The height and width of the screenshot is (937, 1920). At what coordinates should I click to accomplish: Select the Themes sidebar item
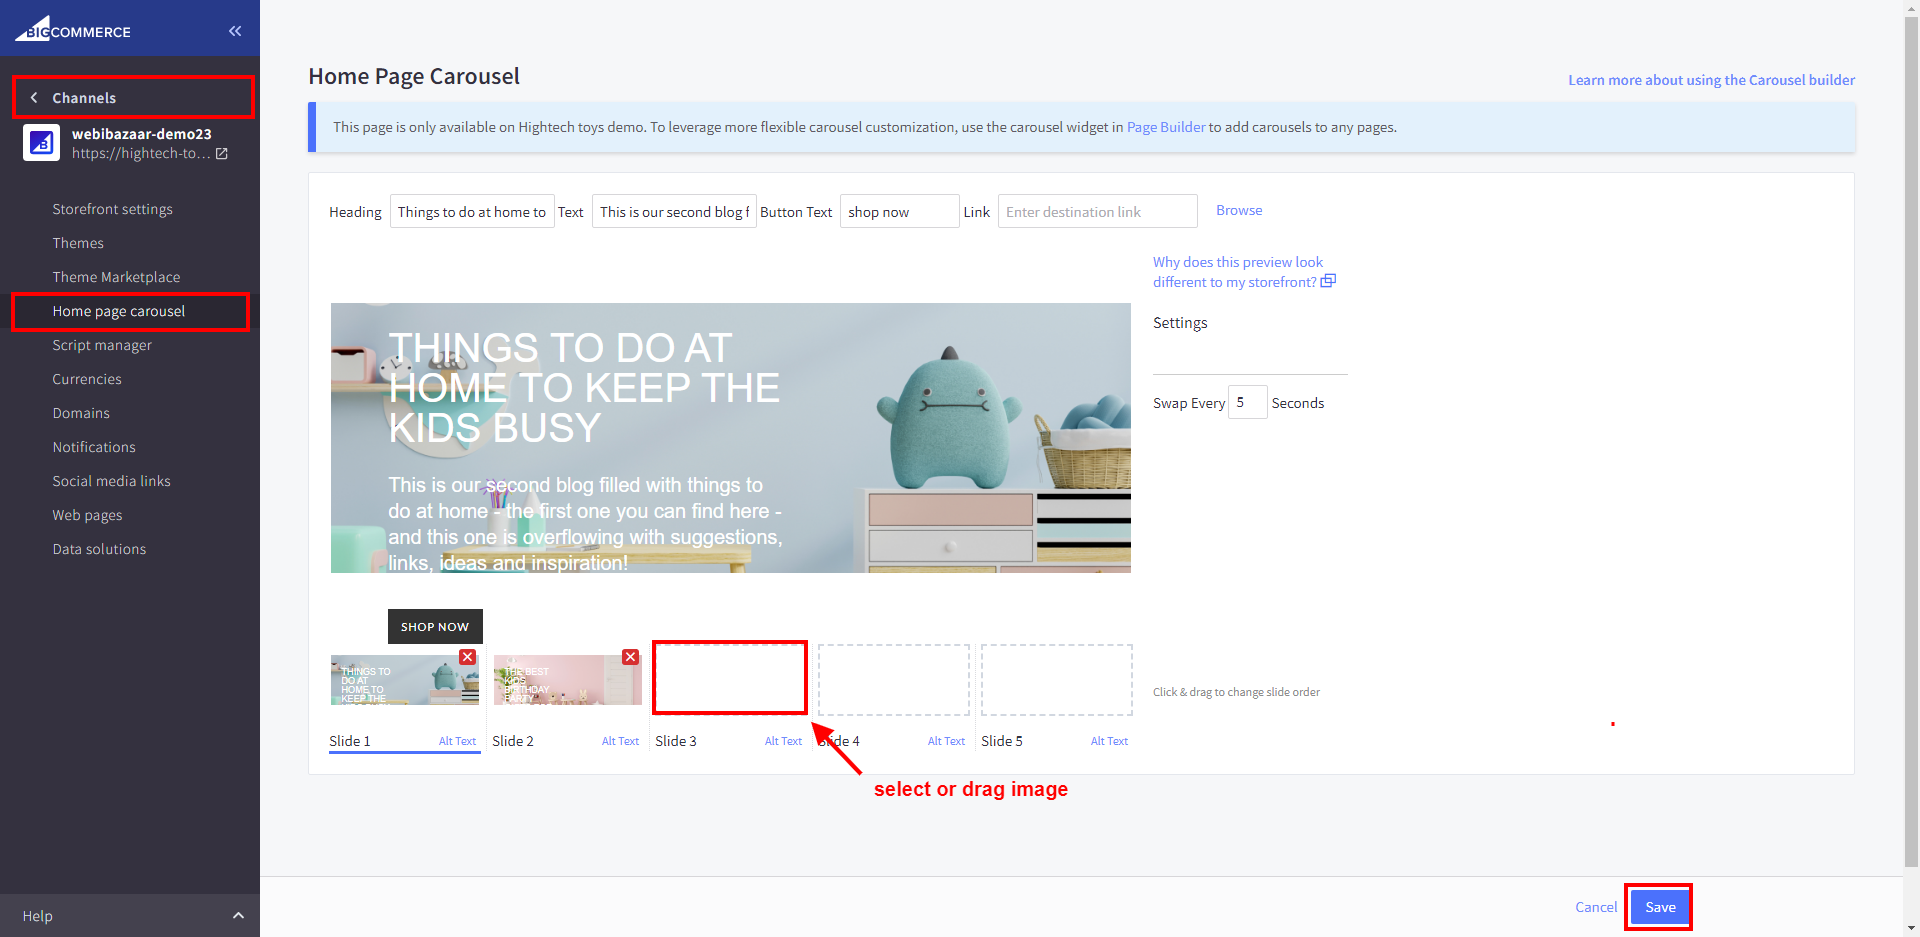(78, 243)
